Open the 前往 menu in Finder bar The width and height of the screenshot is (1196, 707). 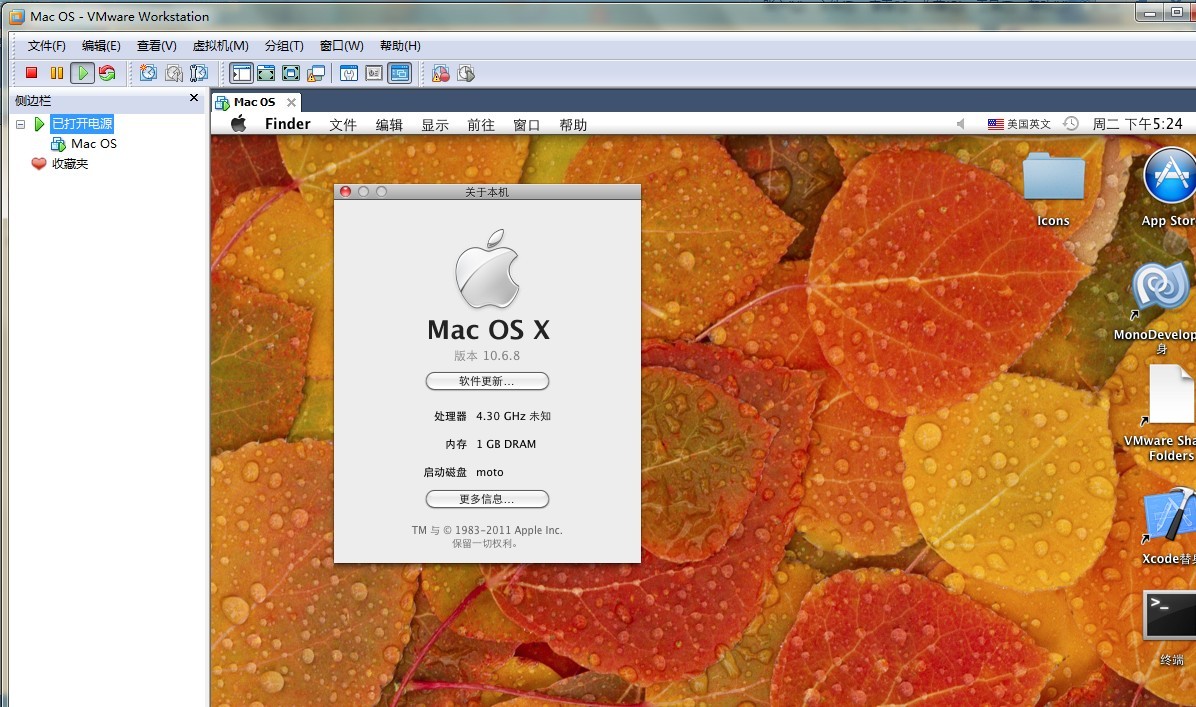(481, 124)
